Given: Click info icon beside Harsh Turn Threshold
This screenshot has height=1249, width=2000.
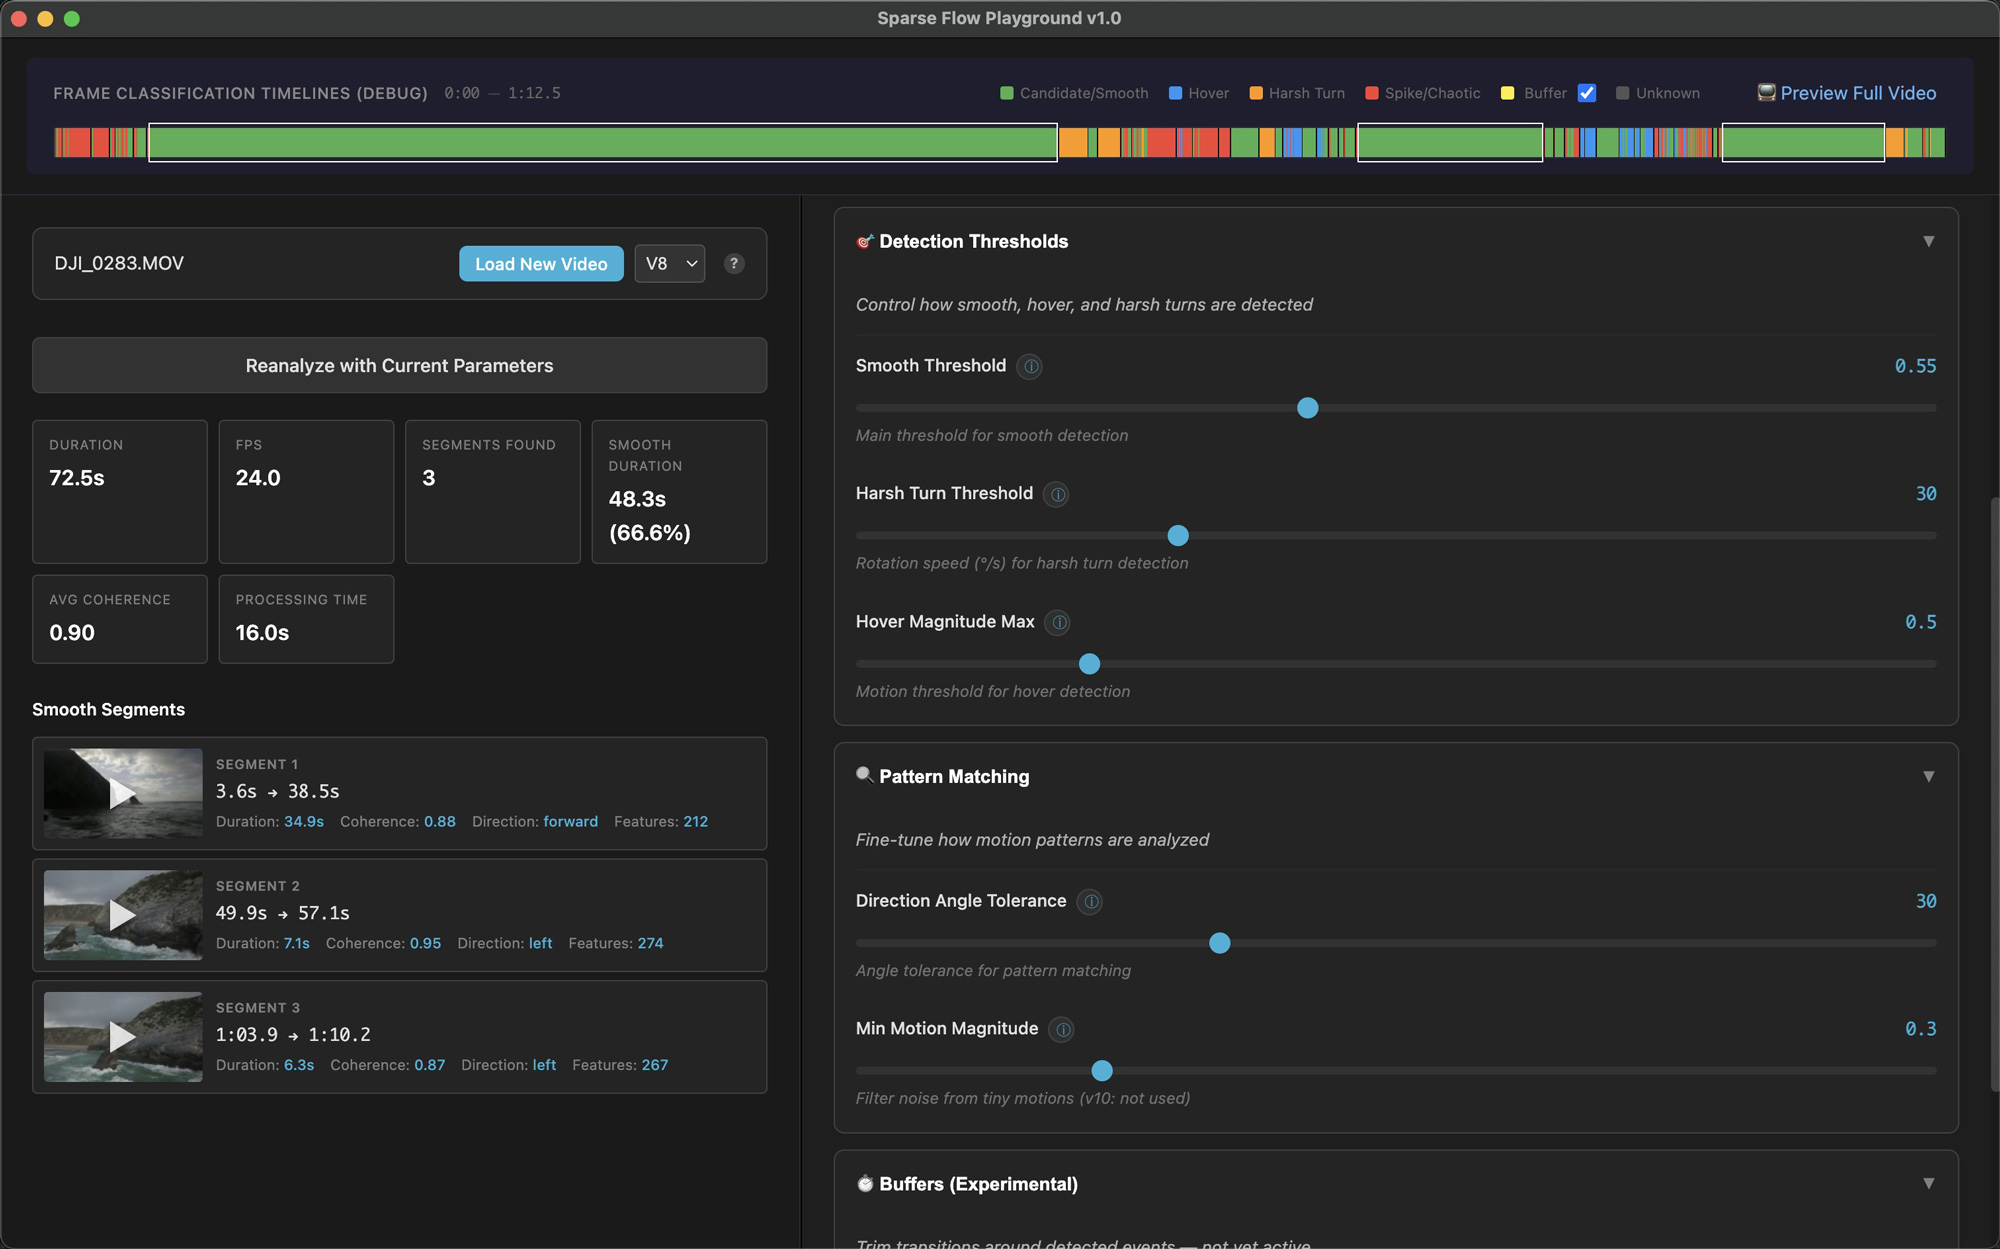Looking at the screenshot, I should (x=1057, y=494).
